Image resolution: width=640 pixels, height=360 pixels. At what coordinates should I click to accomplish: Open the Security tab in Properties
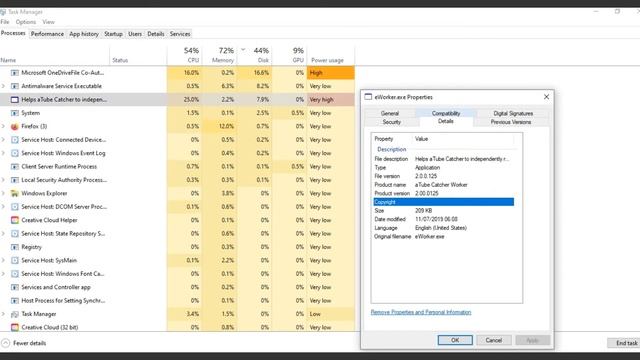[x=391, y=122]
